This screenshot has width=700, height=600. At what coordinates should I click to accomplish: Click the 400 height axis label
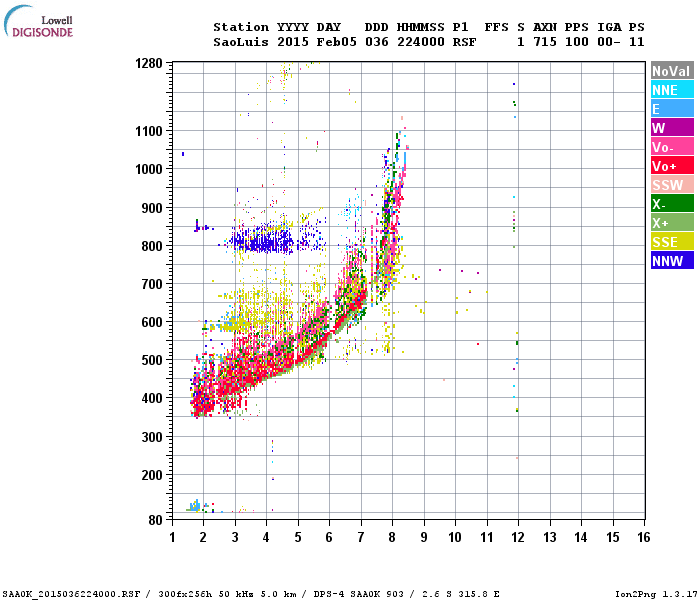coord(152,398)
